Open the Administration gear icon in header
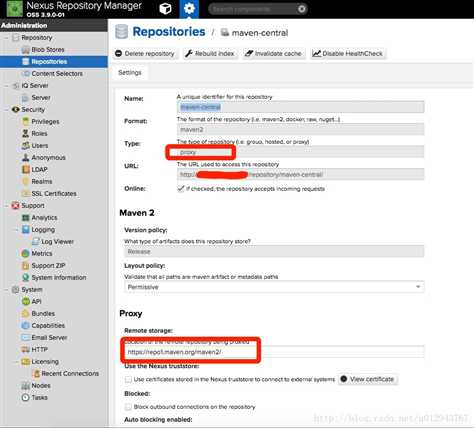Viewport: 474px width, 428px height. (189, 9)
